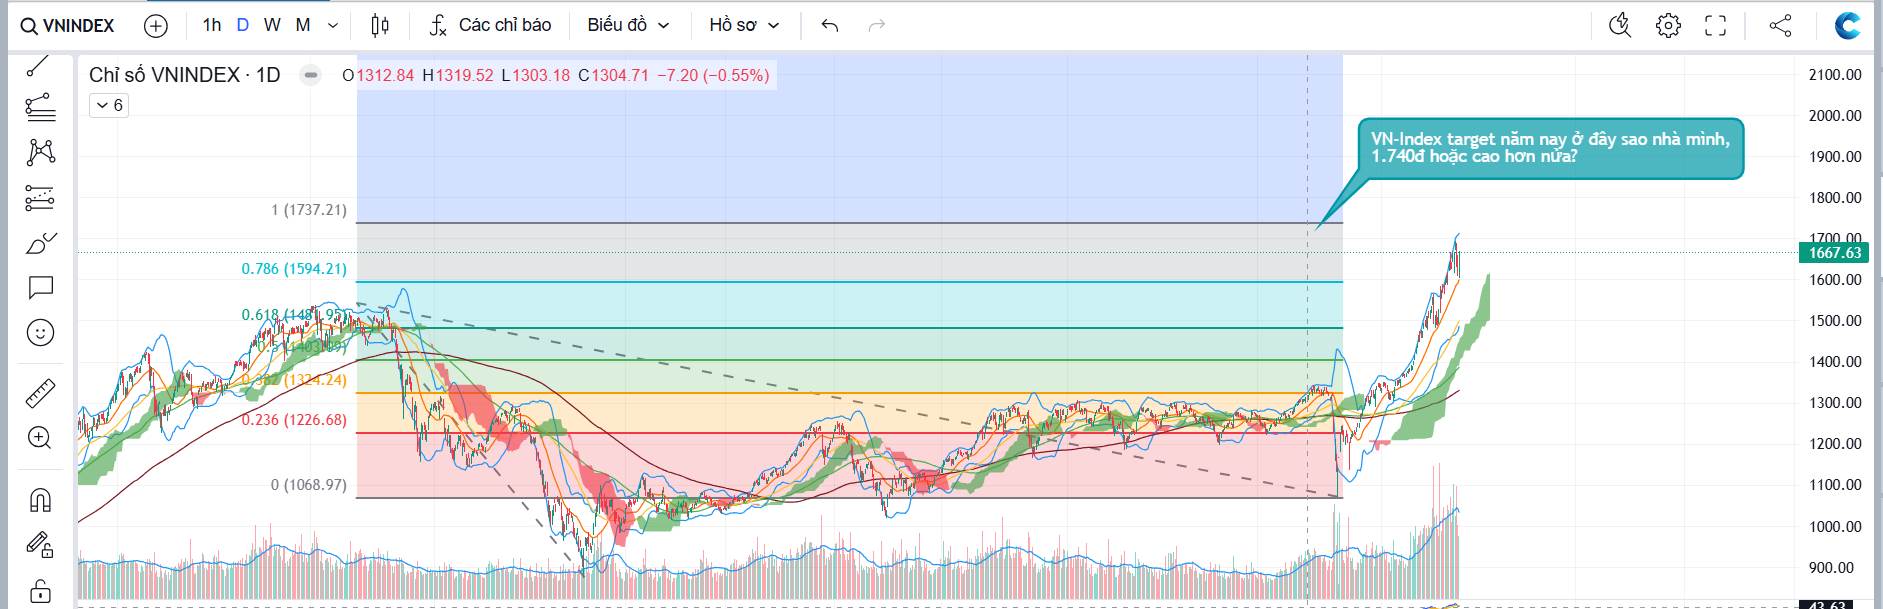Select the Fibonacci retracement tool
This screenshot has width=1883, height=609.
click(39, 106)
